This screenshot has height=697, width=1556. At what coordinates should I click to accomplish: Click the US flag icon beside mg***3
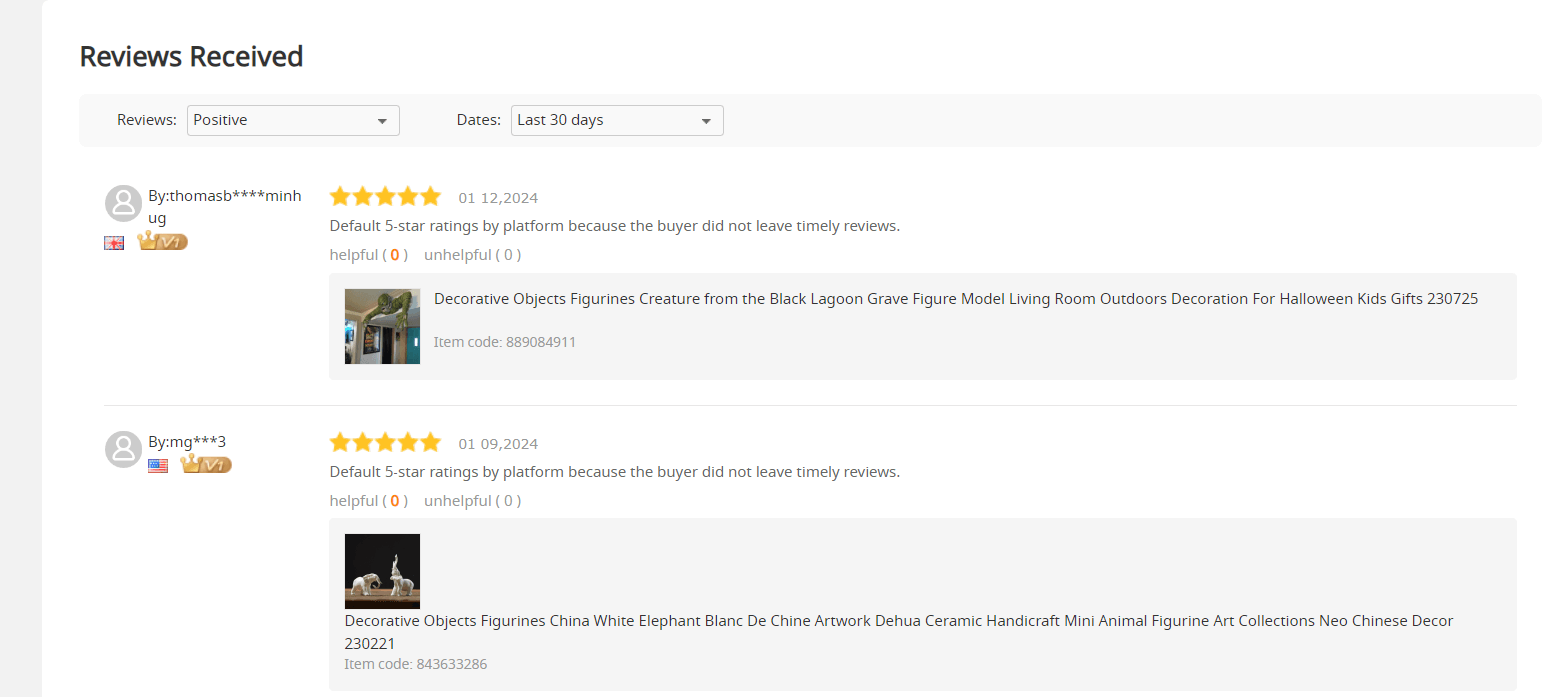(157, 464)
